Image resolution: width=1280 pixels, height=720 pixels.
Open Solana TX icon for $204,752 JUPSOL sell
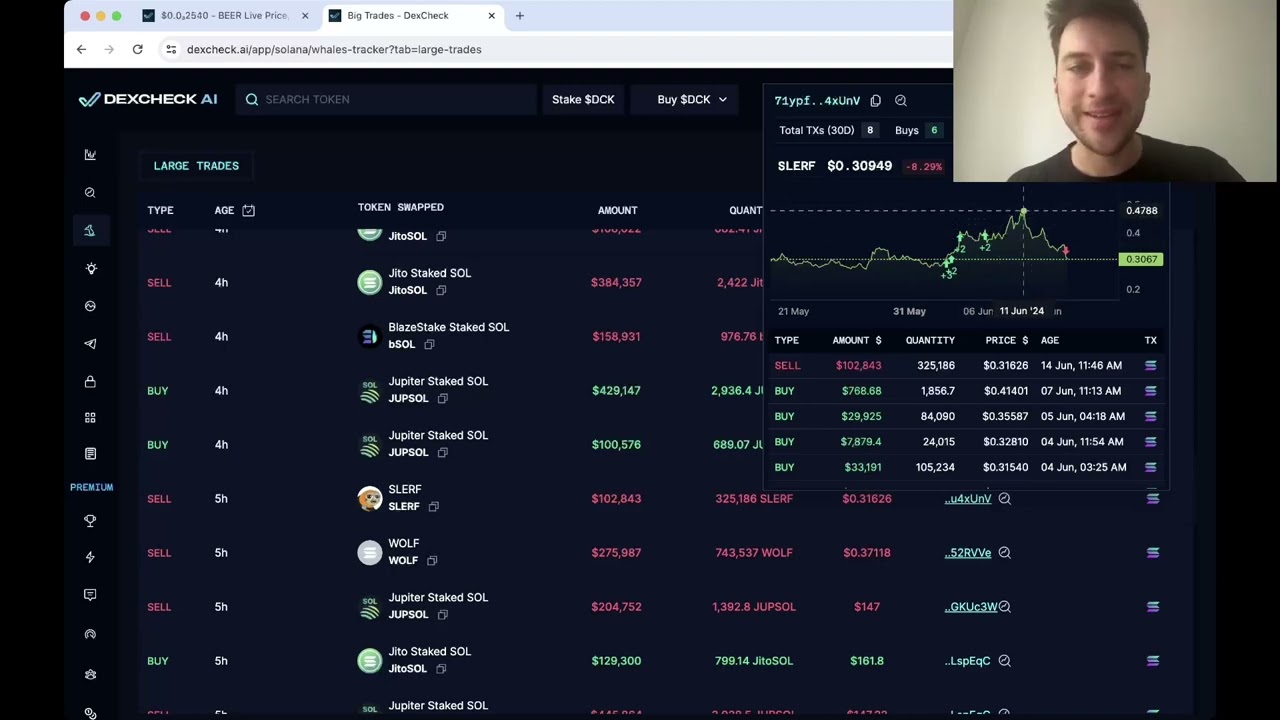1153,606
